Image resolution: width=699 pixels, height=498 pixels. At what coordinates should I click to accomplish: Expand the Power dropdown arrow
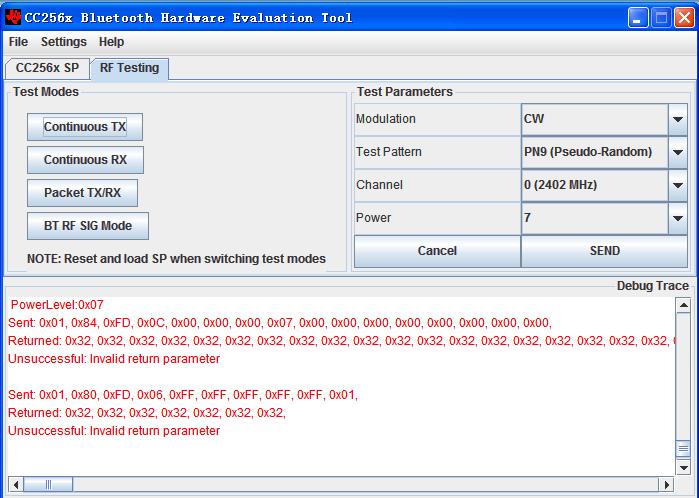tap(678, 218)
